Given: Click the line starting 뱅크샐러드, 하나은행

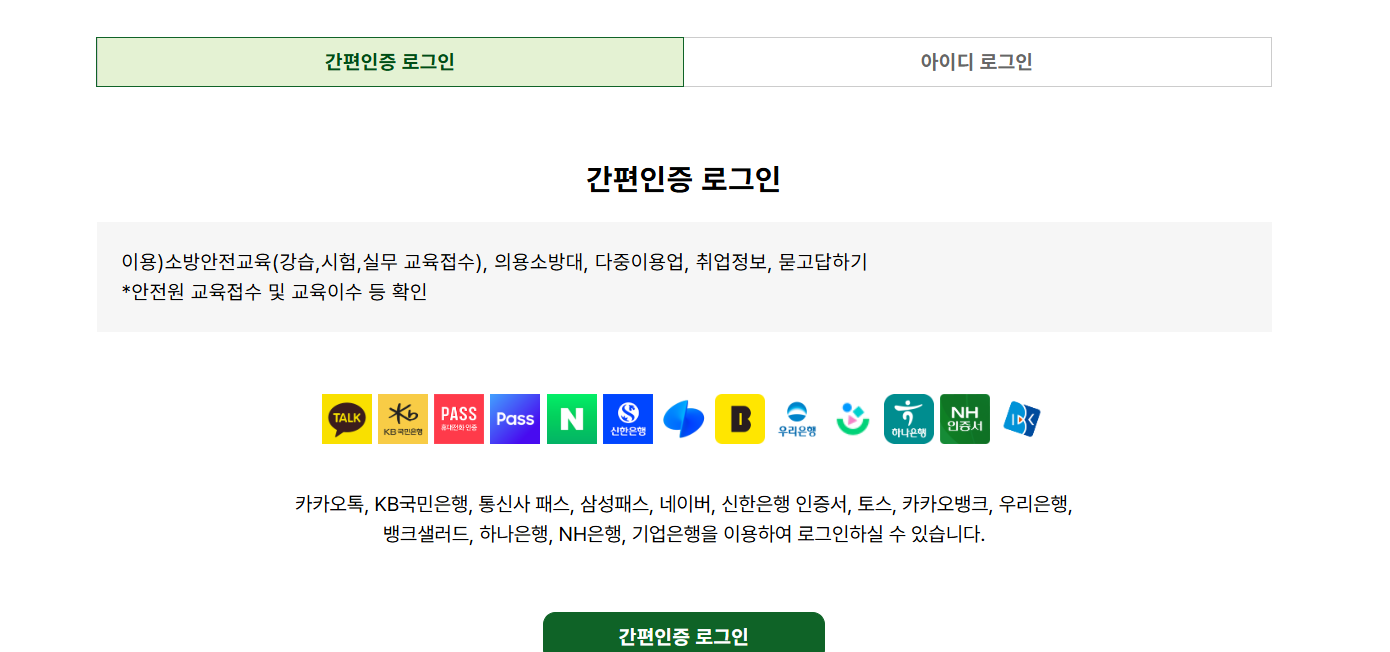Looking at the screenshot, I should click(x=684, y=534).
